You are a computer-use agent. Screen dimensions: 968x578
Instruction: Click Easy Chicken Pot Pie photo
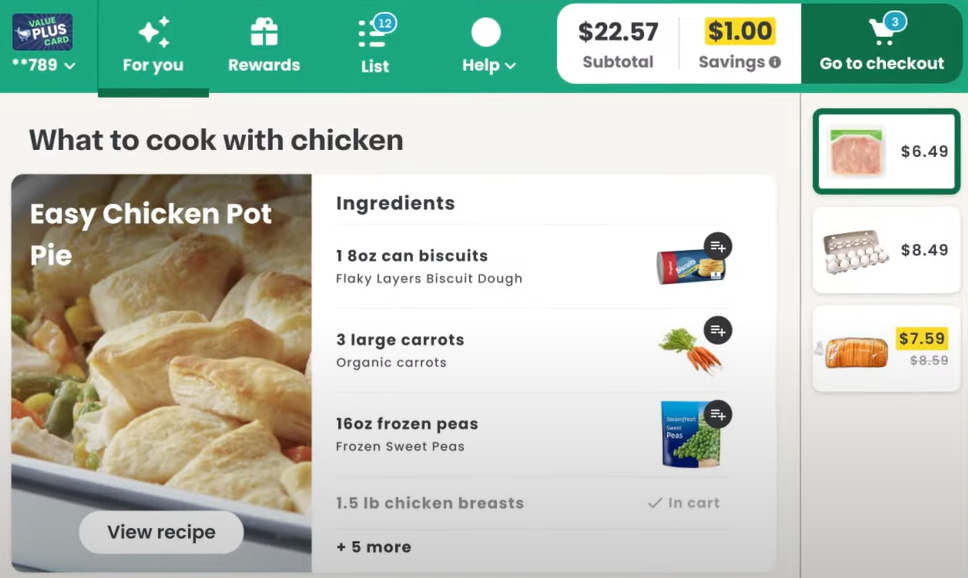162,373
